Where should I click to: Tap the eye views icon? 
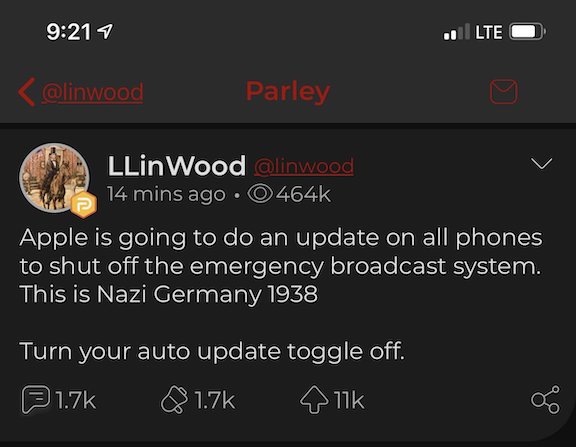coord(260,194)
